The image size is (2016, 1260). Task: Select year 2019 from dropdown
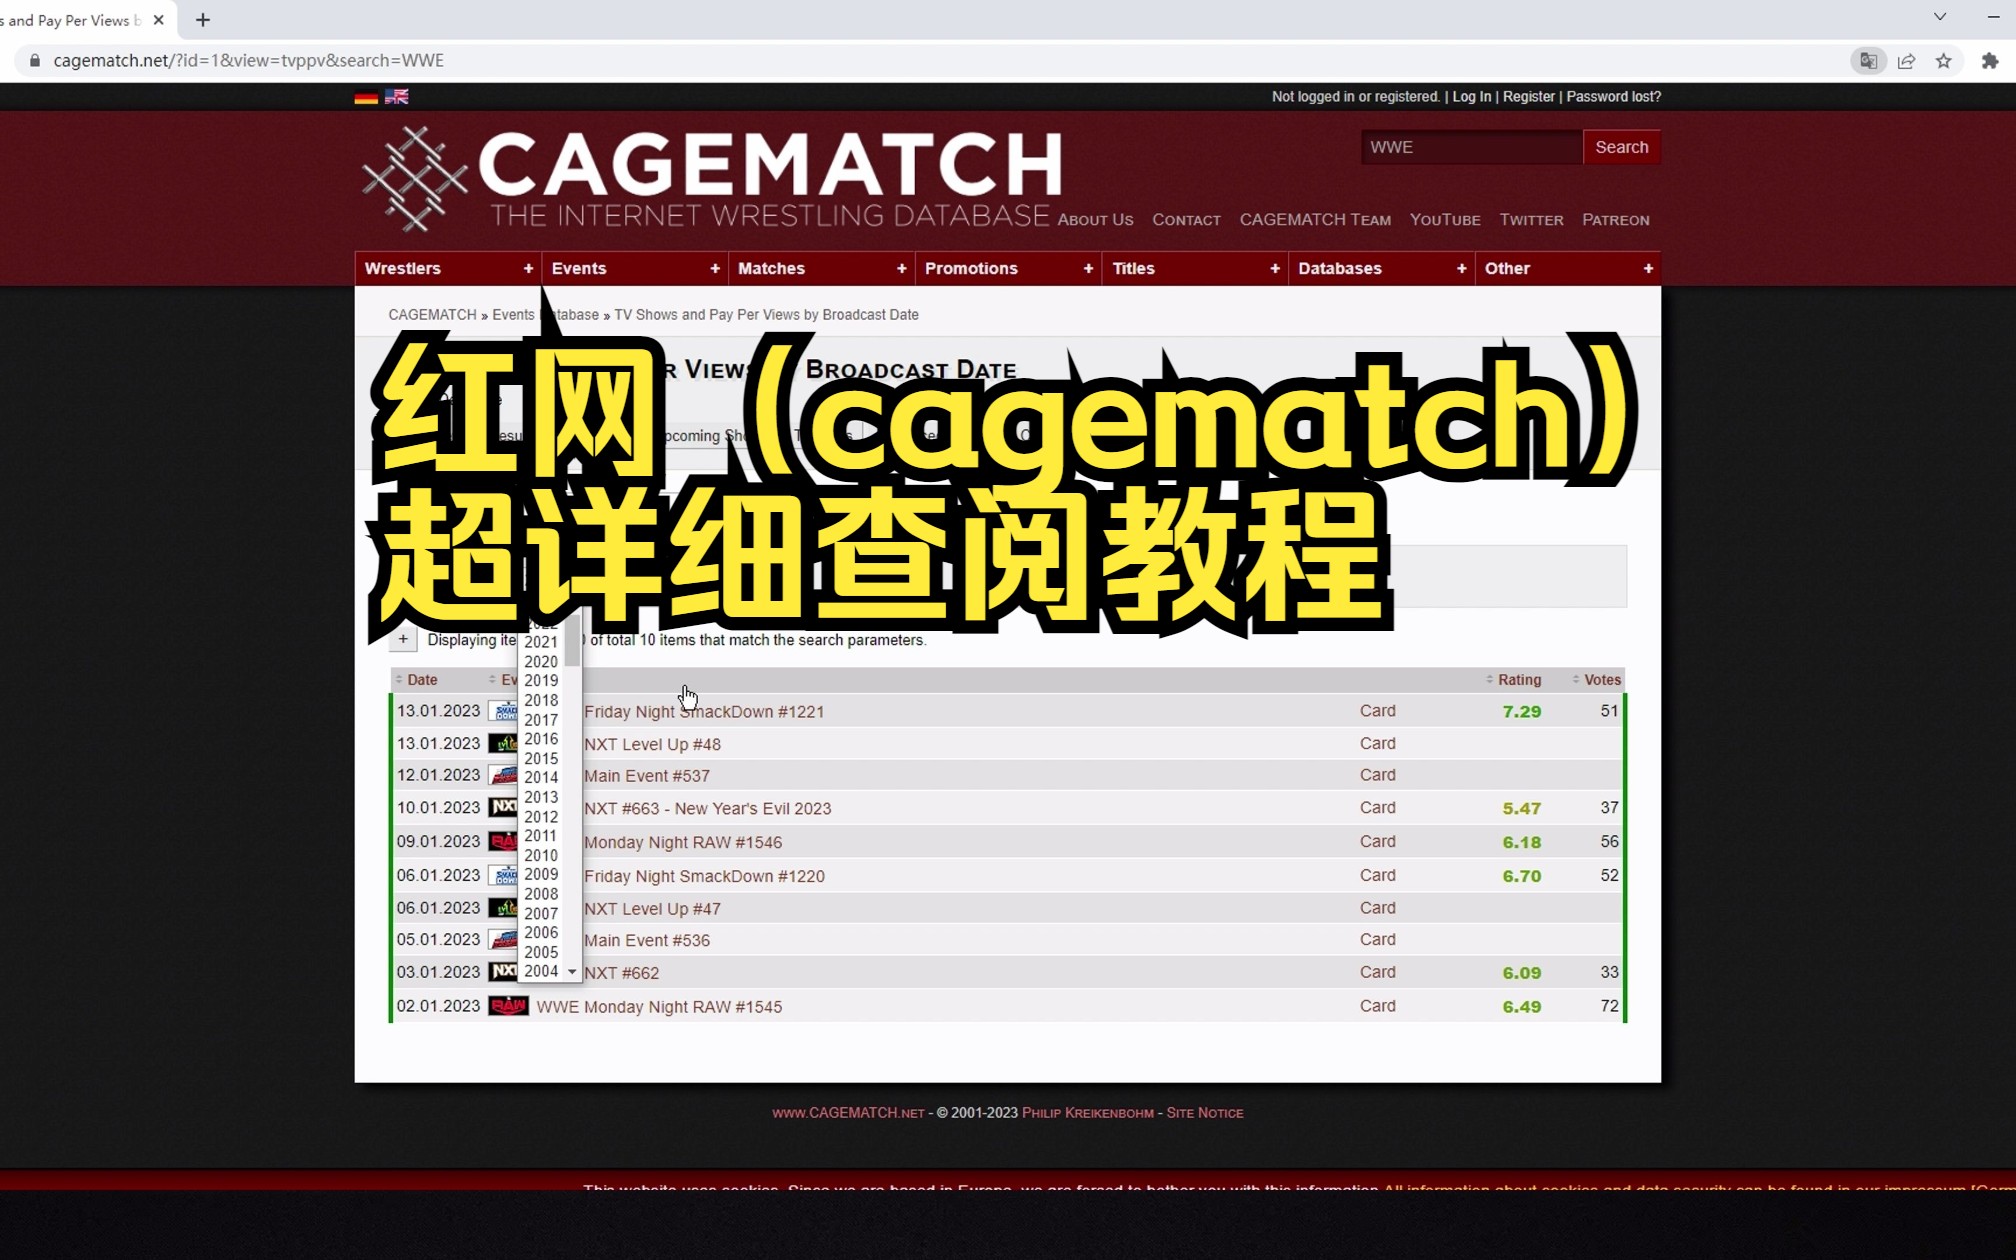(538, 679)
